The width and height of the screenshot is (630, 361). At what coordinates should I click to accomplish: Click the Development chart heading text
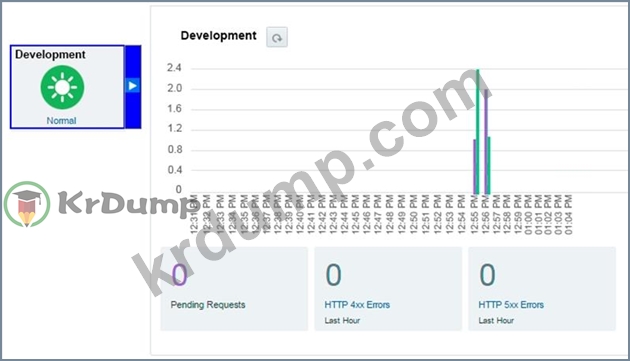tap(219, 36)
